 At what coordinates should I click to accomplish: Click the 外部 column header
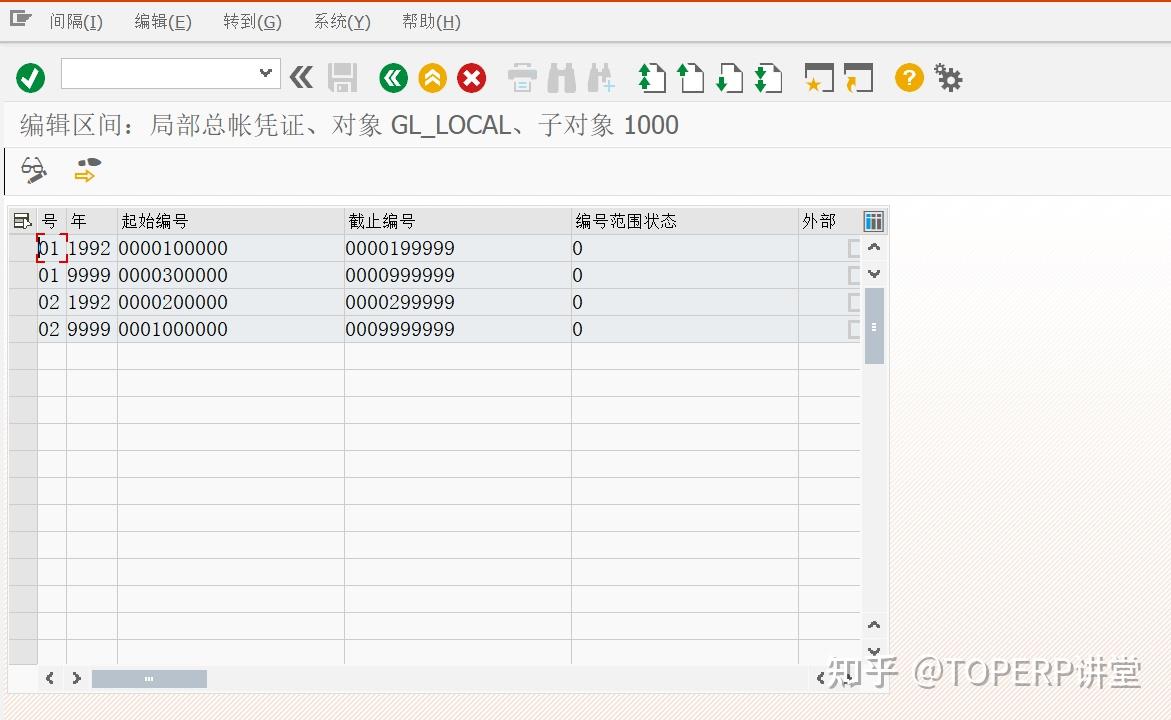829,221
